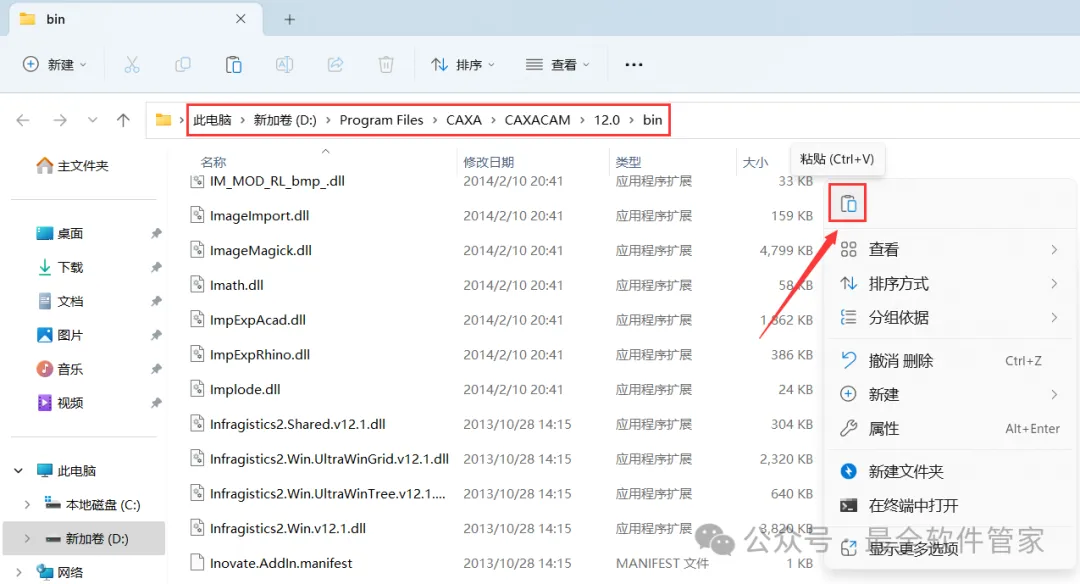Go forward with the right arrow

60,121
